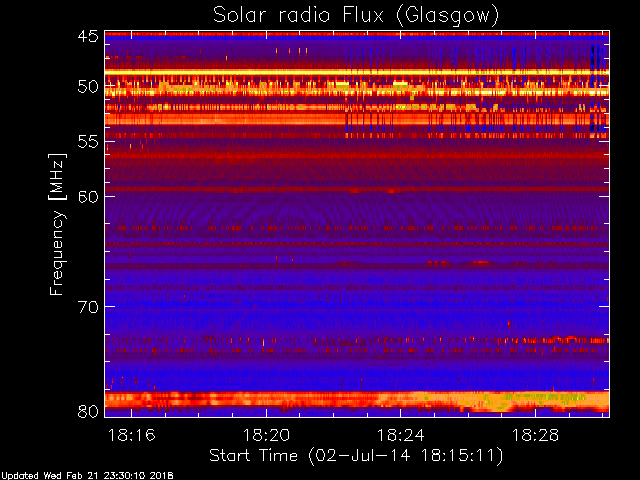Click the "Start Time (02-Jul-14 18:15:11)" label

(356, 456)
